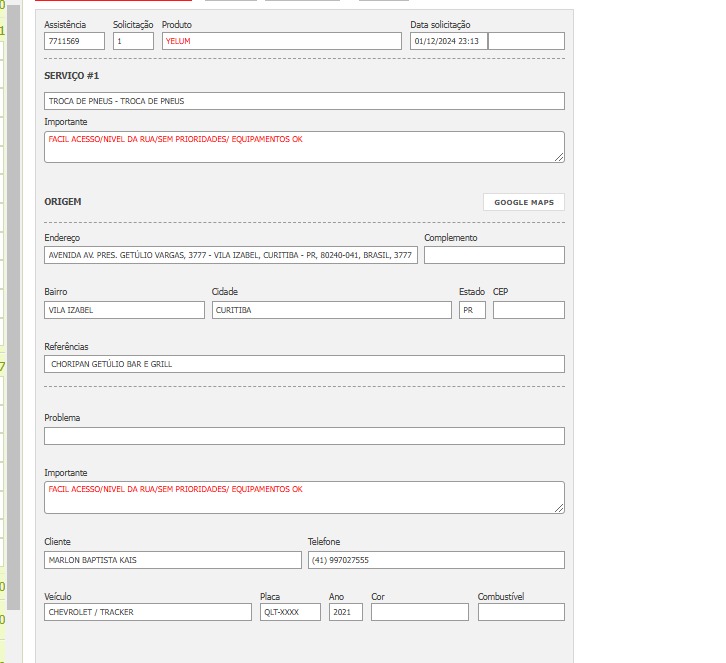726x663 pixels.
Task: Focus the Data solicitação date field
Action: pos(448,41)
